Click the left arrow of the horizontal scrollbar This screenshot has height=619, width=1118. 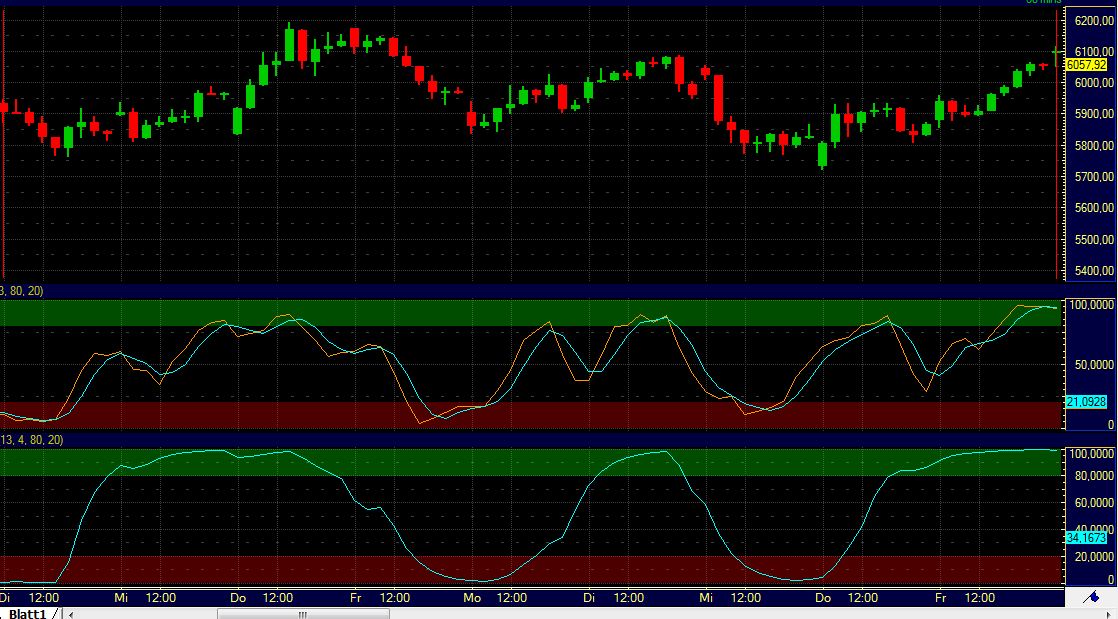pyautogui.click(x=70, y=614)
